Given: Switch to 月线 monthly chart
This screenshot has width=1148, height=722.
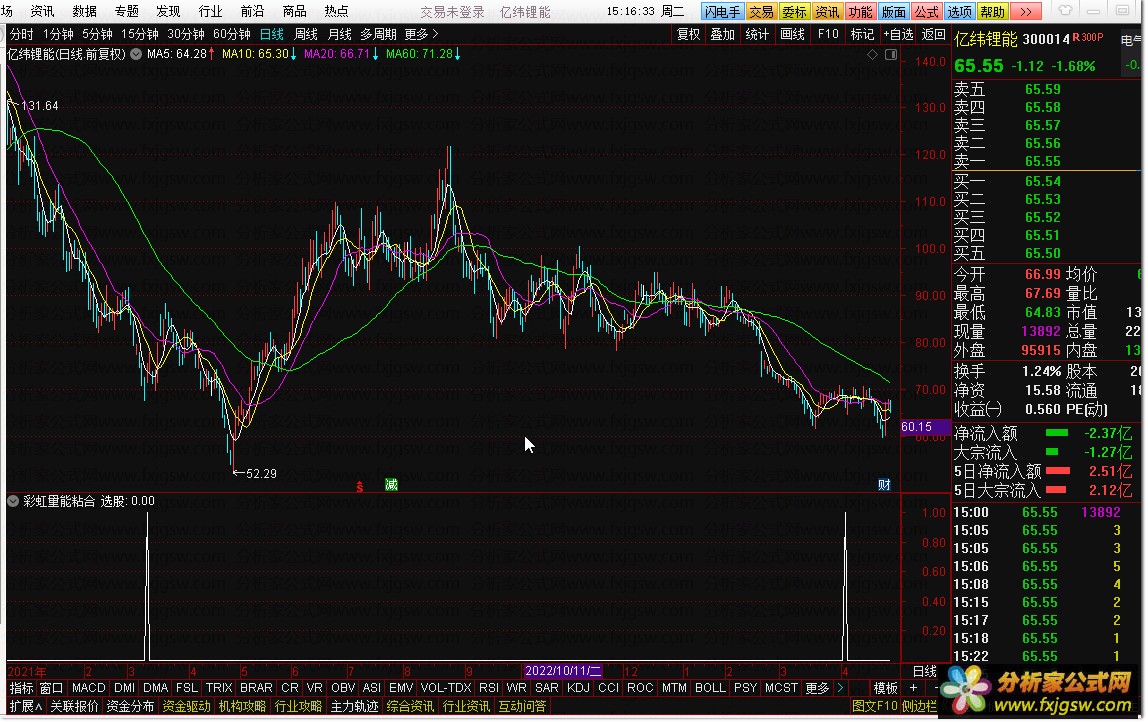Looking at the screenshot, I should coord(339,34).
